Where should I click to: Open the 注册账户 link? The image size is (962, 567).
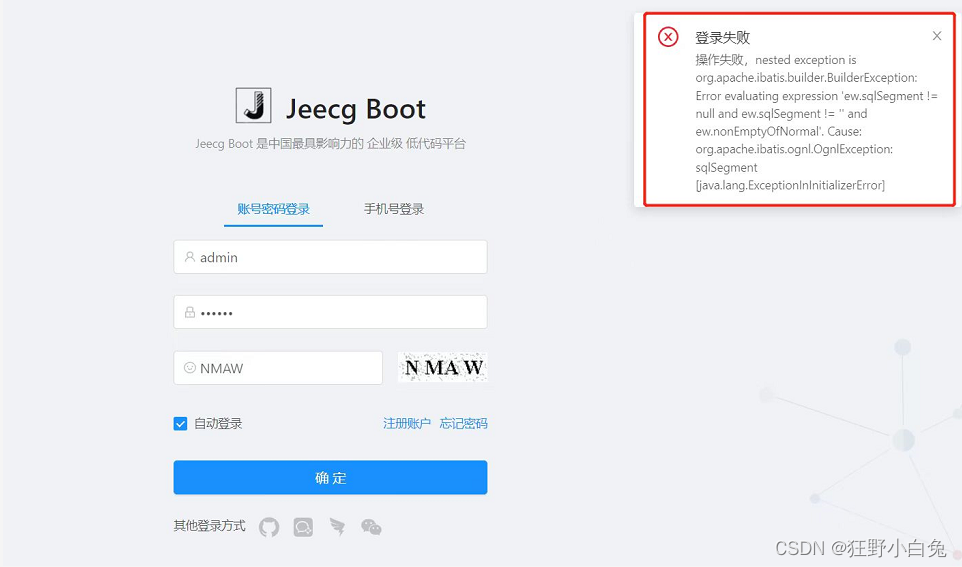407,423
